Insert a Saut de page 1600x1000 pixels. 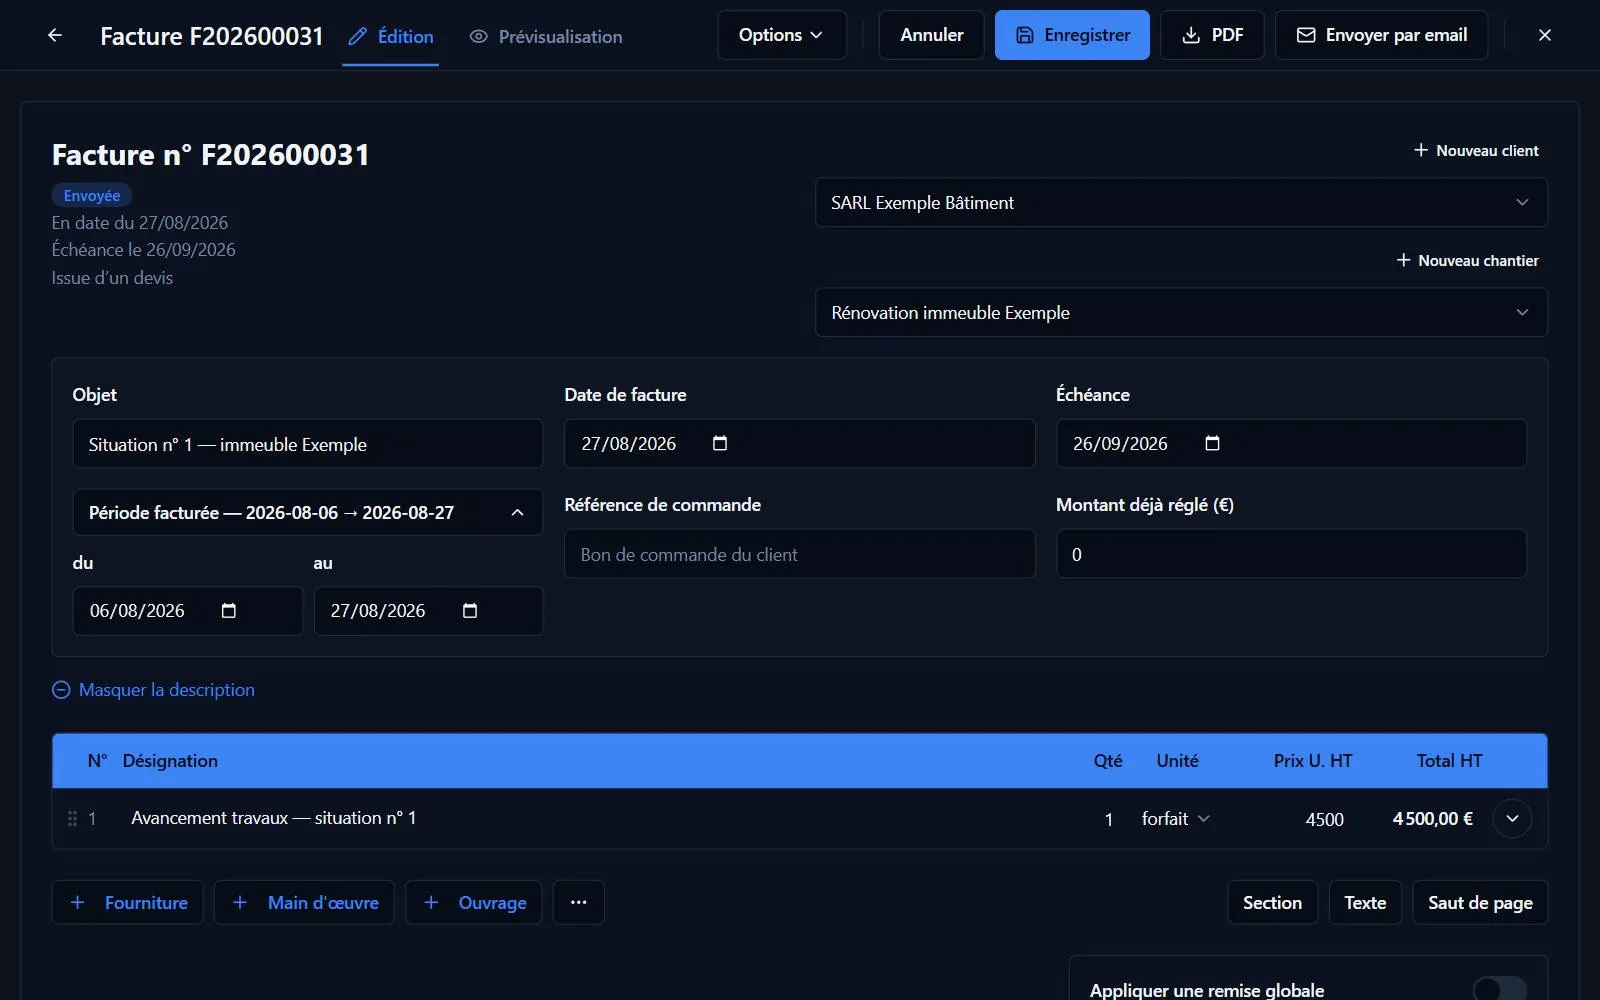[1480, 902]
